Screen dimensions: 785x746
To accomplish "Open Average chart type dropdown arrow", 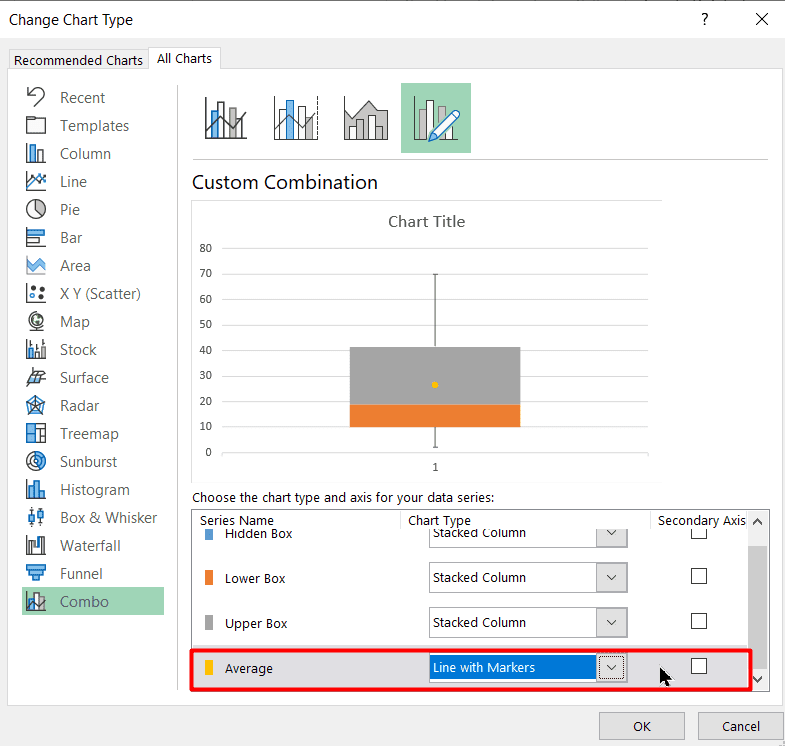I will tap(611, 667).
